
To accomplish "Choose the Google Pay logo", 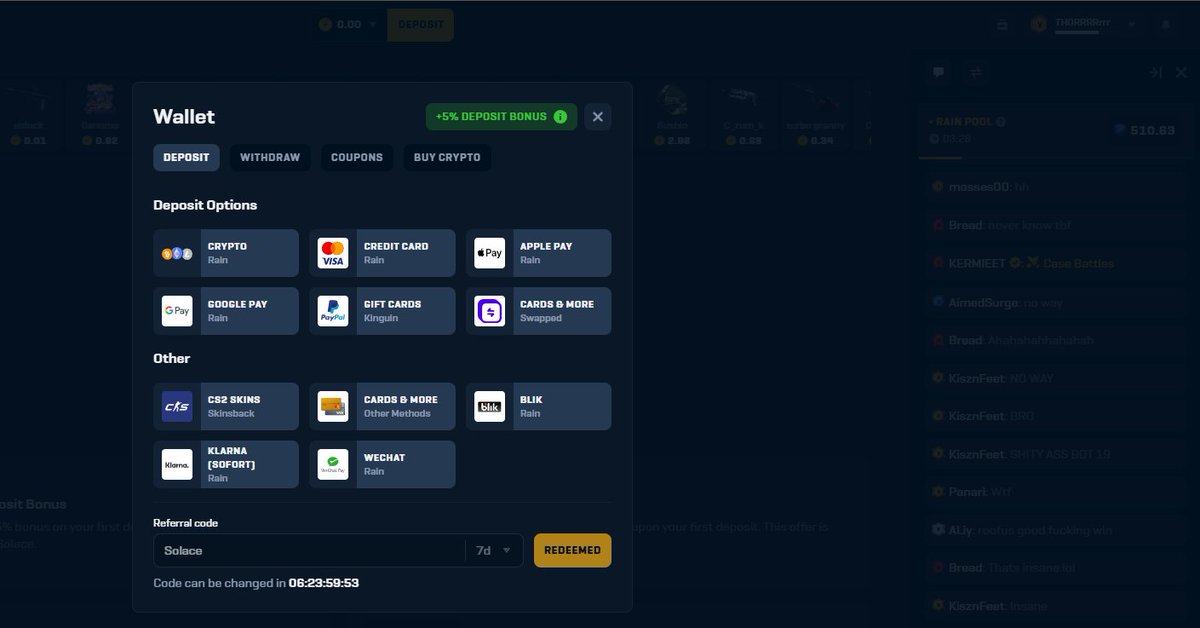I will [177, 311].
